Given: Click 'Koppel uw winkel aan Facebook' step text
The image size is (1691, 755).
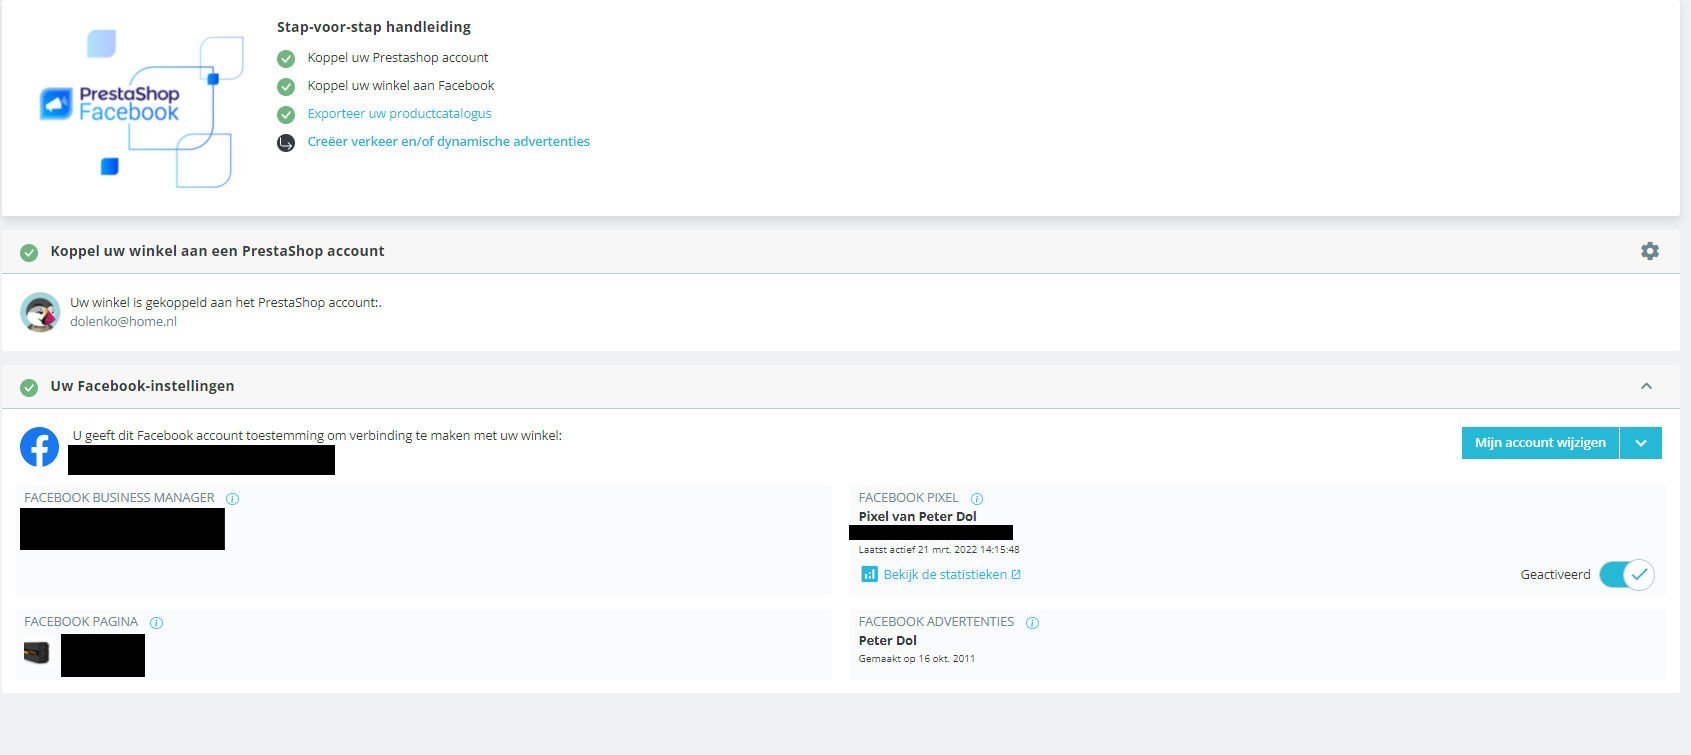Looking at the screenshot, I should [401, 86].
